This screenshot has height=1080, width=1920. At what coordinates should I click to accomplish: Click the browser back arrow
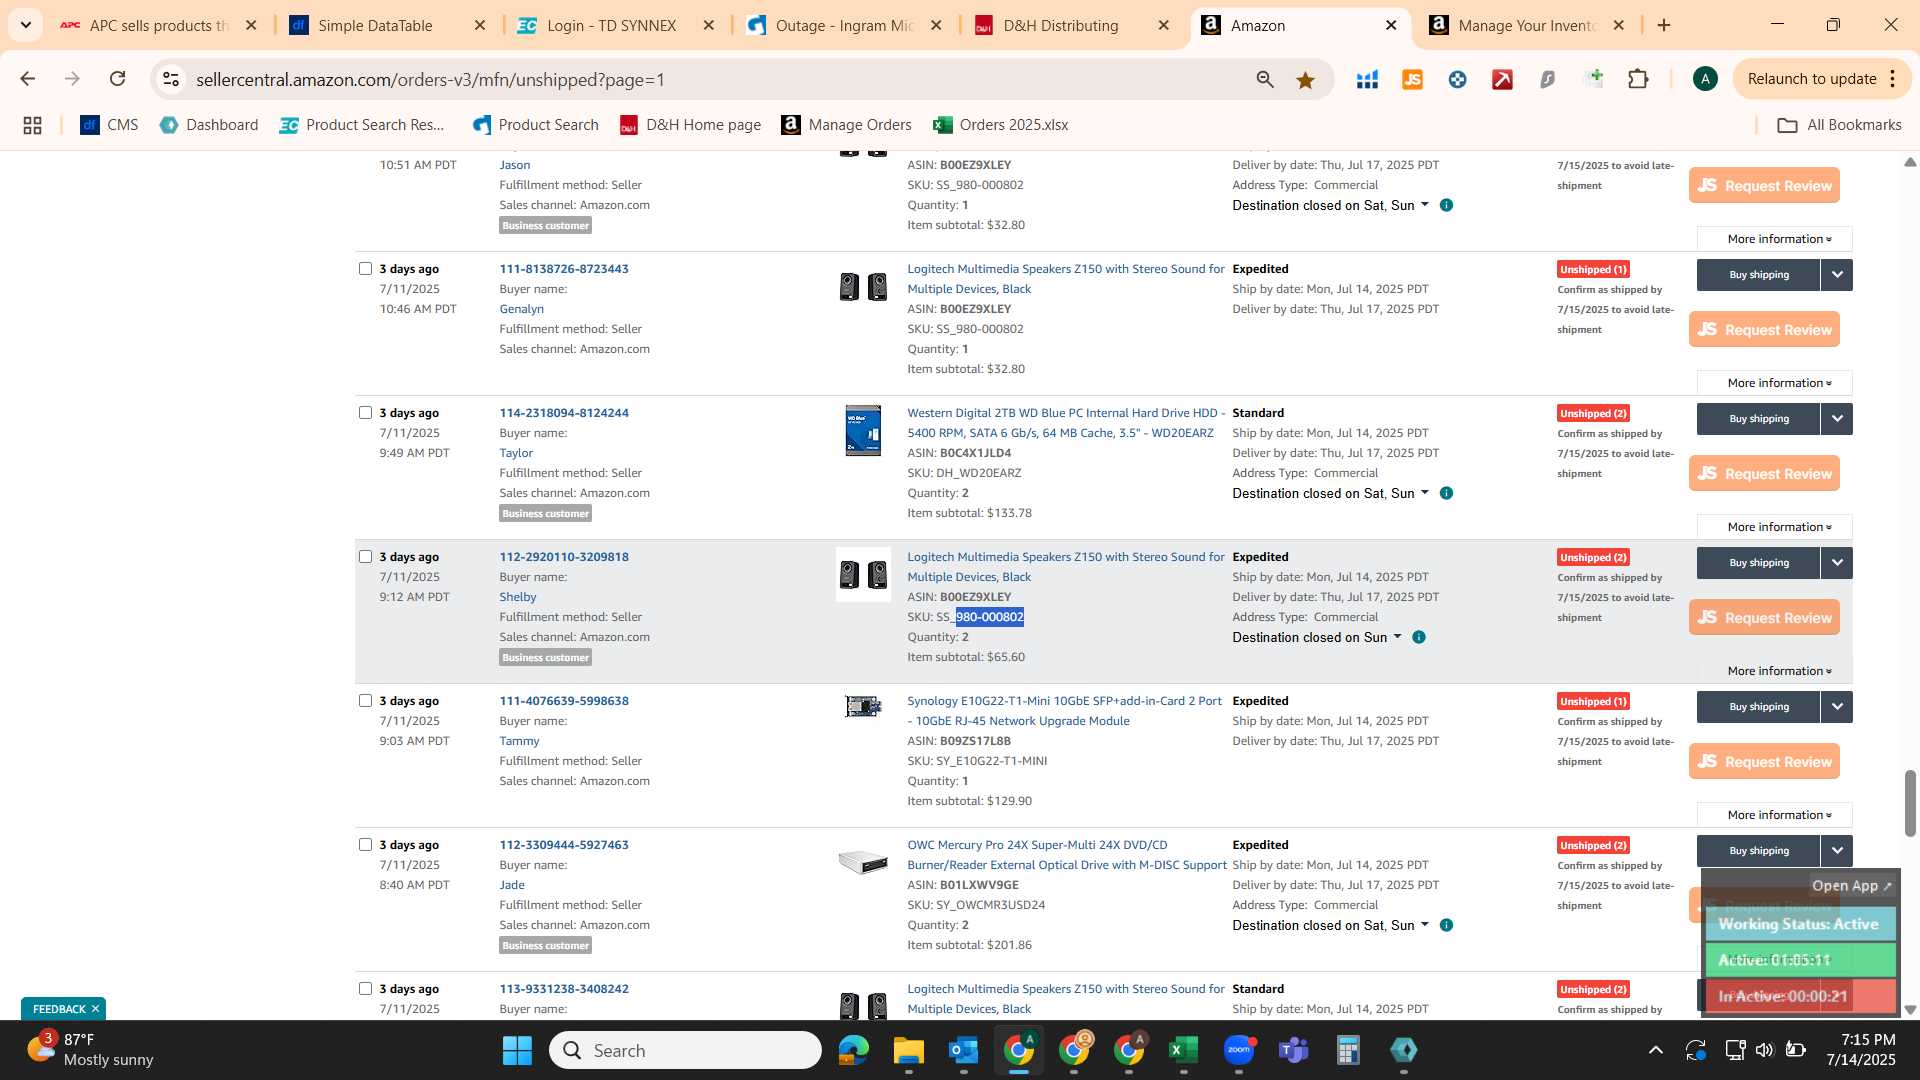tap(28, 79)
